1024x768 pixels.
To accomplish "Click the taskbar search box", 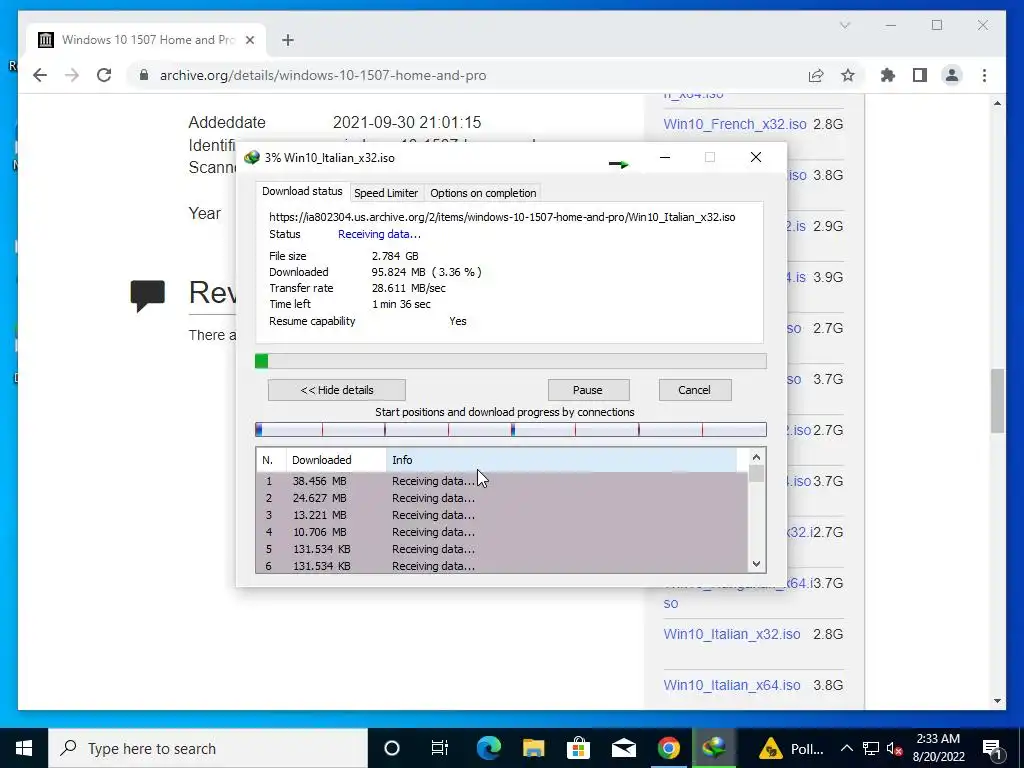I will (208, 748).
